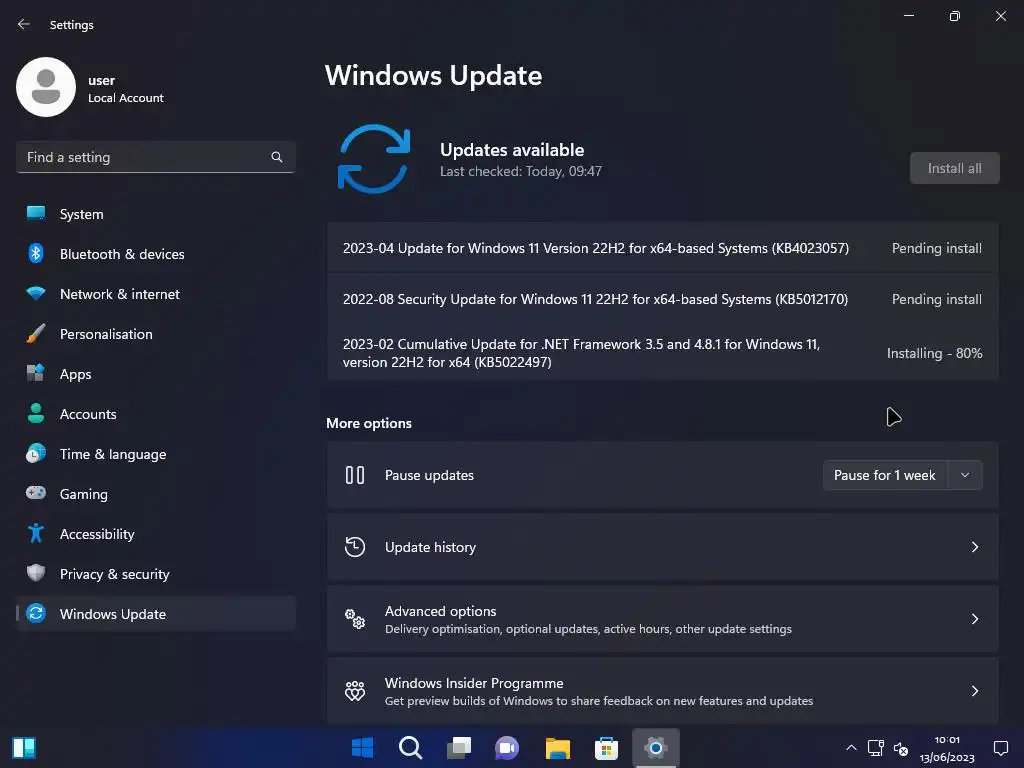The height and width of the screenshot is (768, 1024).
Task: Show hidden system tray icons
Action: pos(851,748)
